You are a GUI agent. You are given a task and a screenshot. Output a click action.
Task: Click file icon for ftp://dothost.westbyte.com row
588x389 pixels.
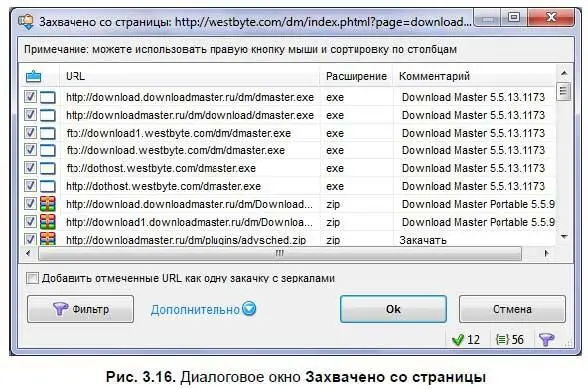pyautogui.click(x=48, y=168)
